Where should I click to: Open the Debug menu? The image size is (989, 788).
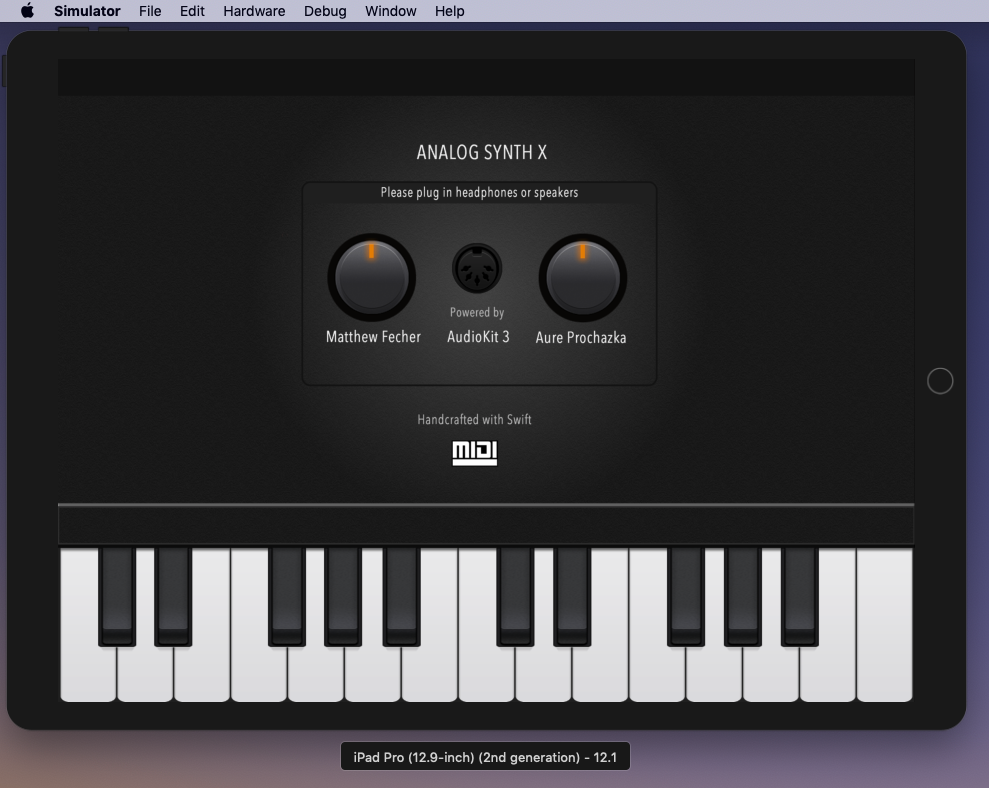(x=325, y=11)
